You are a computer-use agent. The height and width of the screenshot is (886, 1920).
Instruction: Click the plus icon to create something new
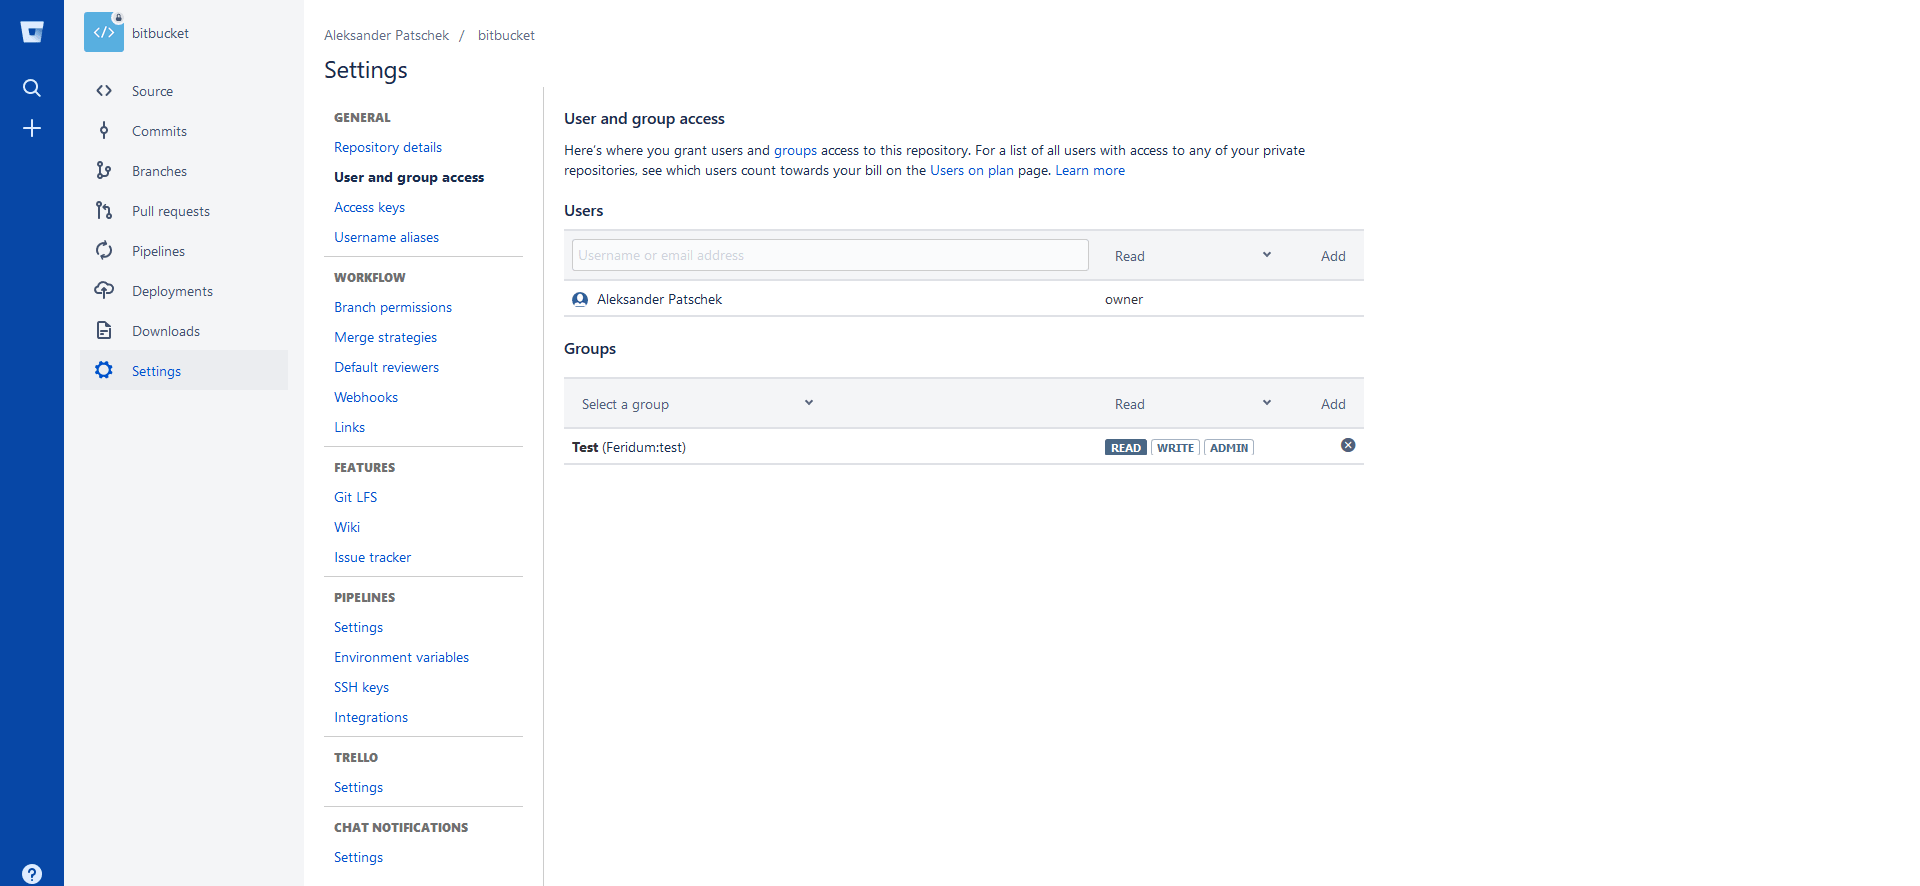[x=32, y=128]
